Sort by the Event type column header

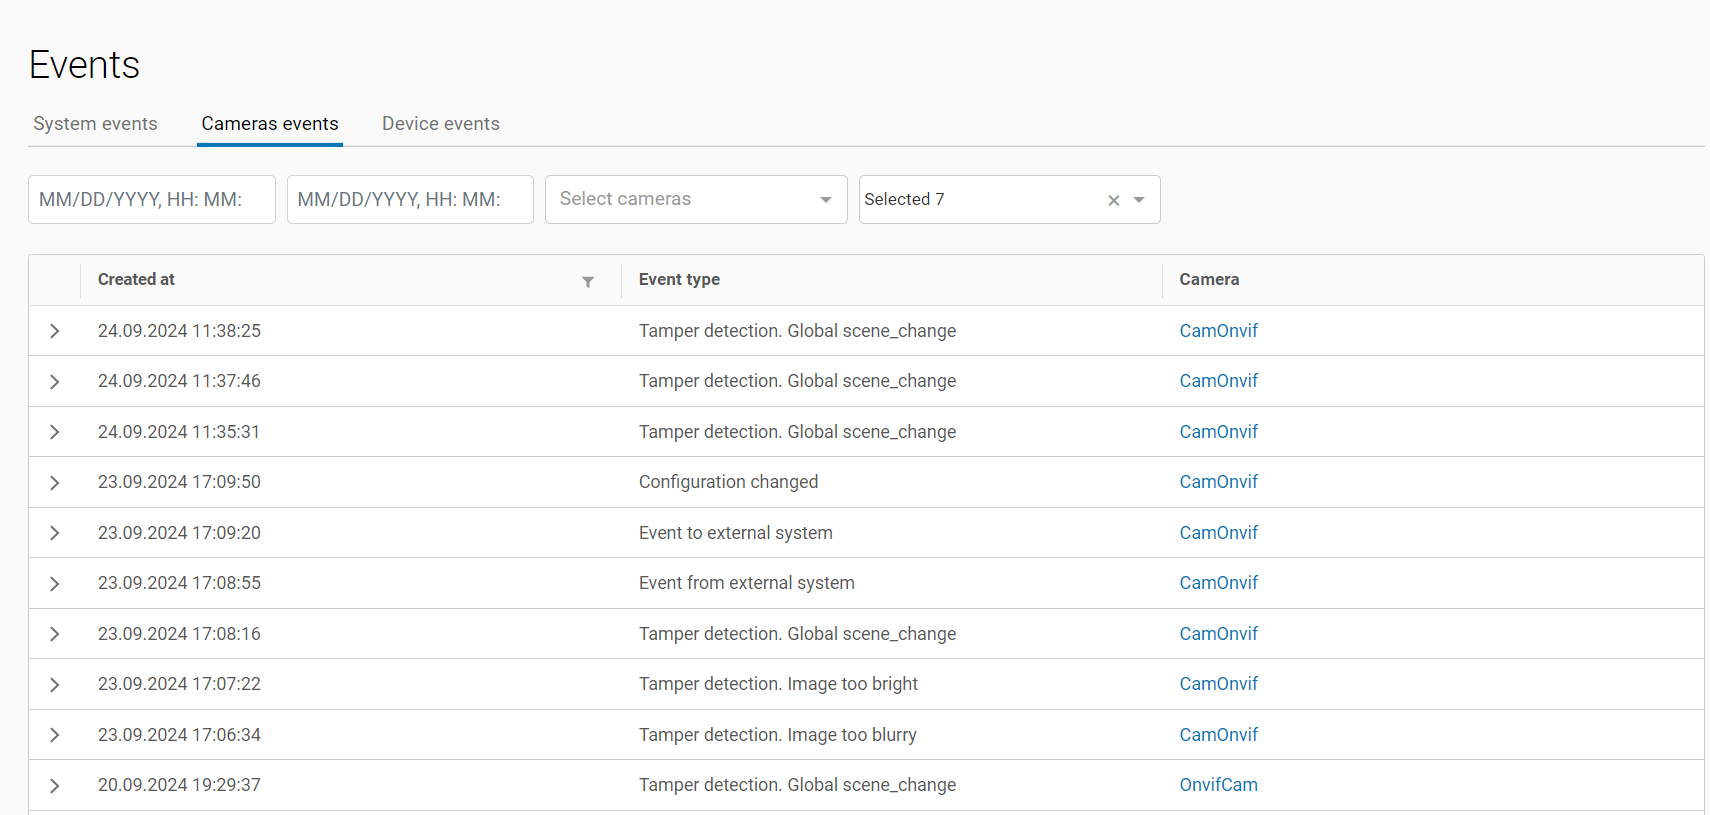[x=679, y=280]
